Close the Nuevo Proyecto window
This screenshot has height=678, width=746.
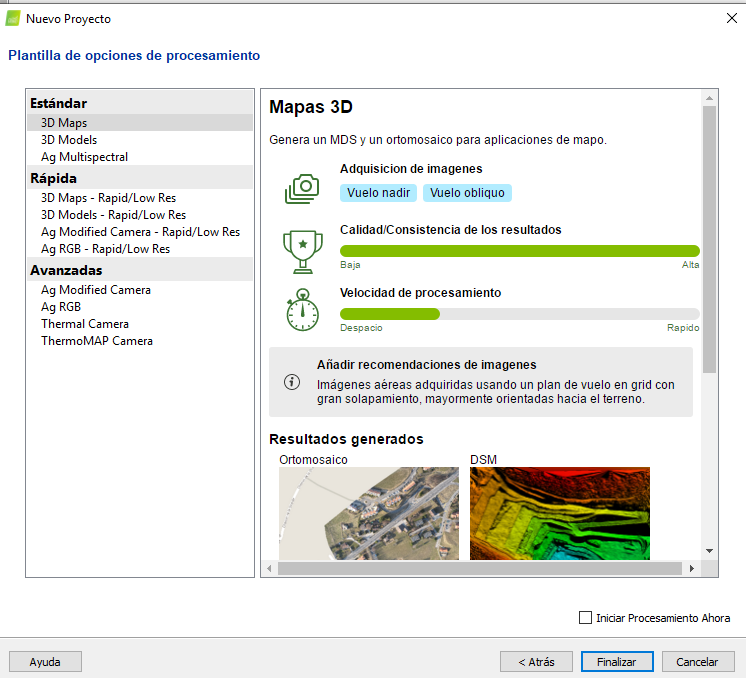732,19
